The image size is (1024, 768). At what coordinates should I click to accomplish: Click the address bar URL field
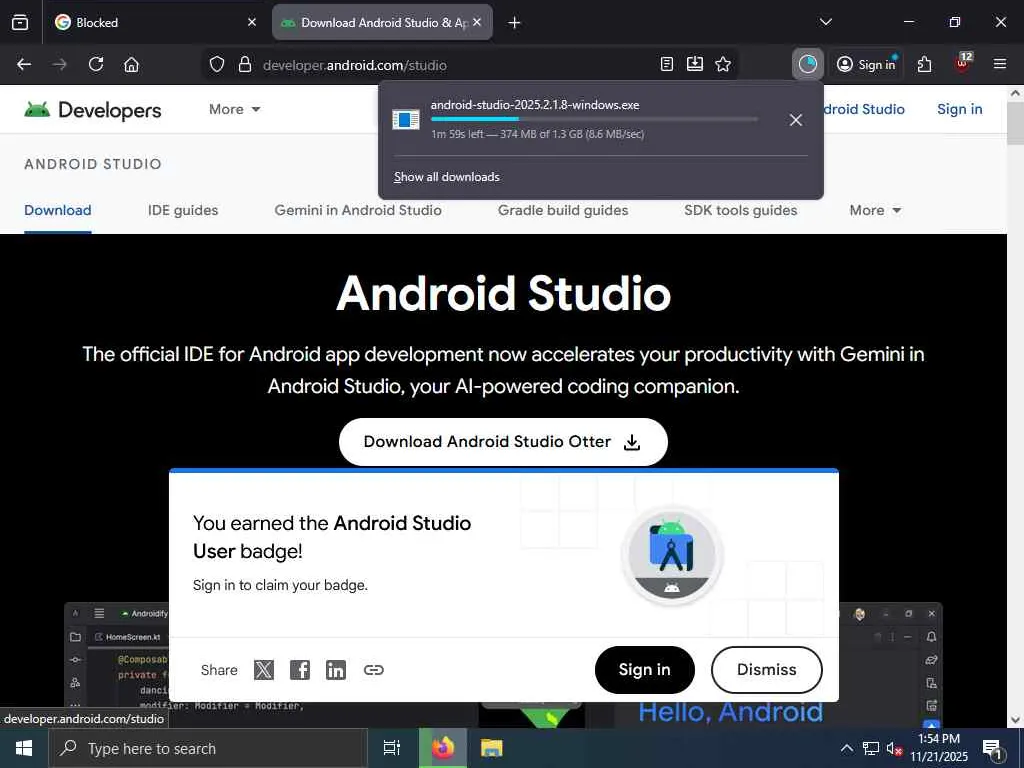tap(457, 65)
